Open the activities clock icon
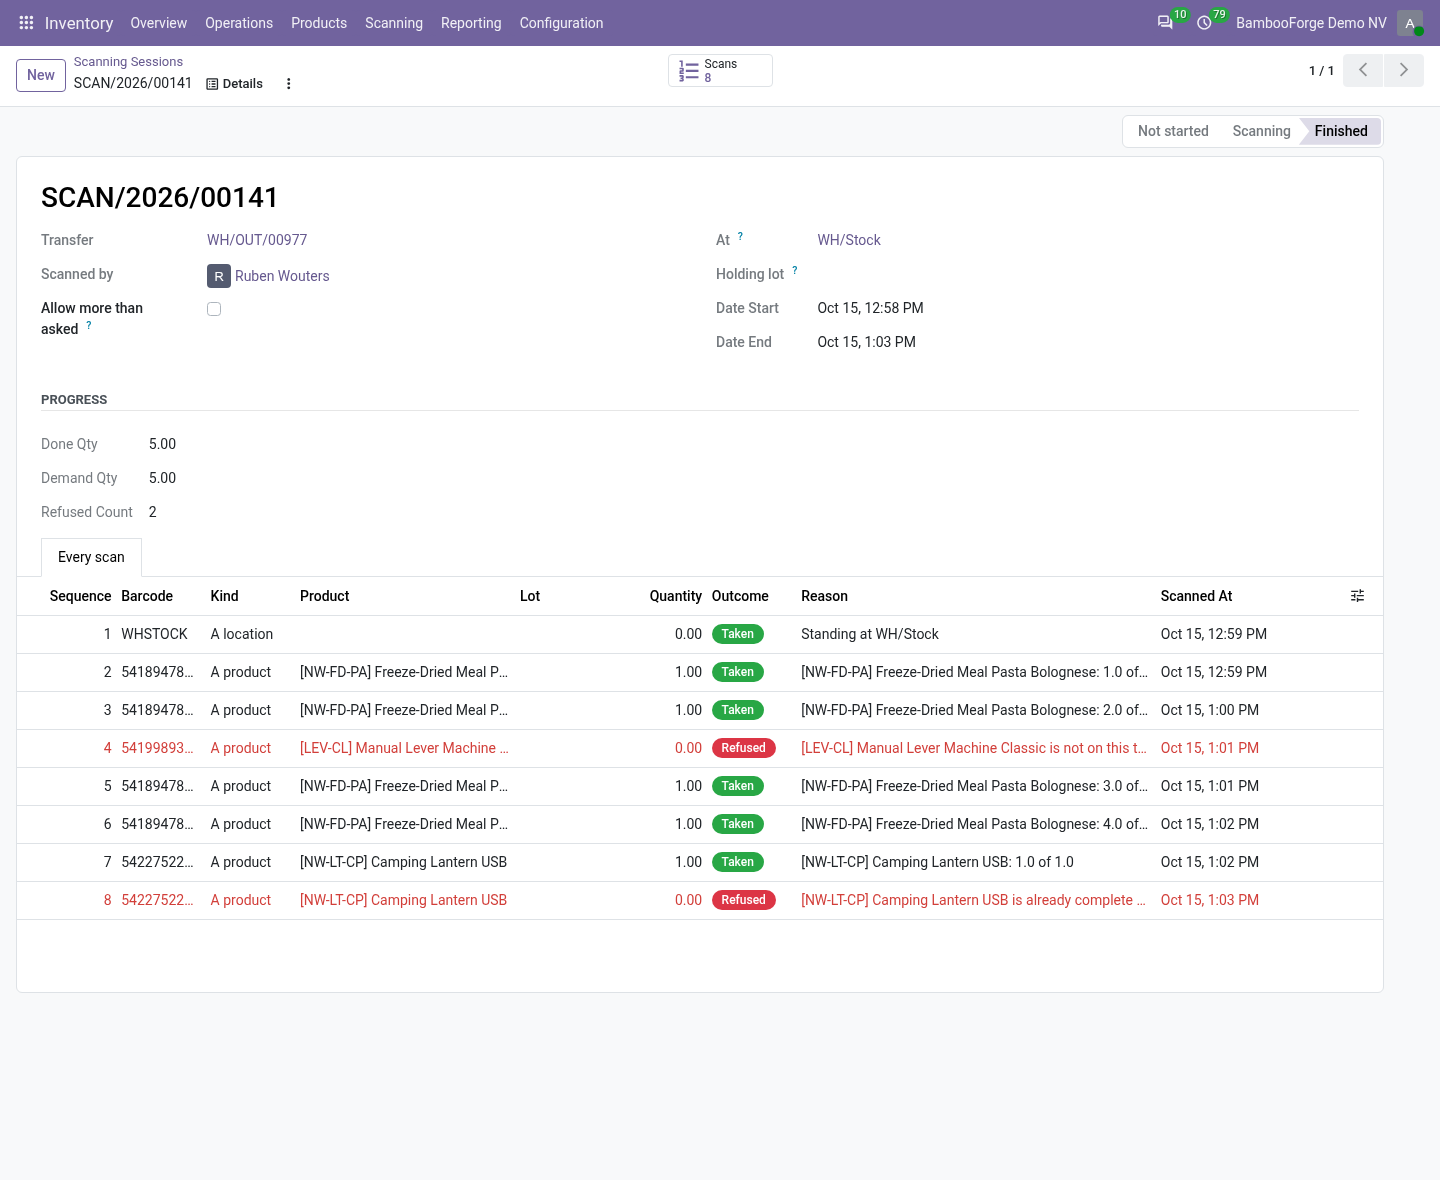This screenshot has height=1180, width=1440. click(1205, 23)
